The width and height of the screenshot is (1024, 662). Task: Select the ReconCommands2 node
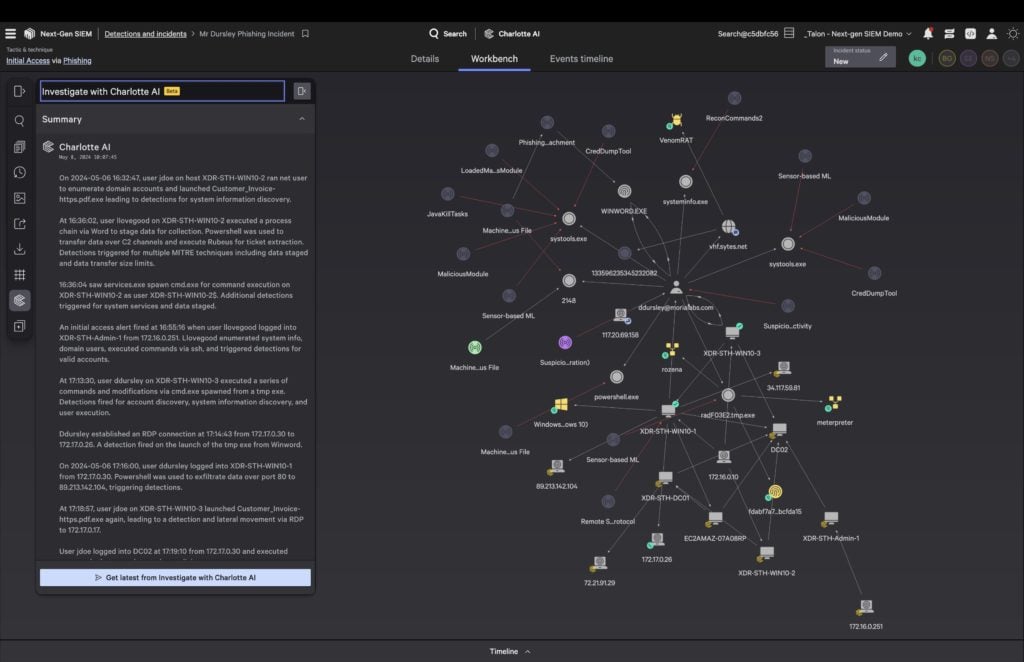point(735,99)
